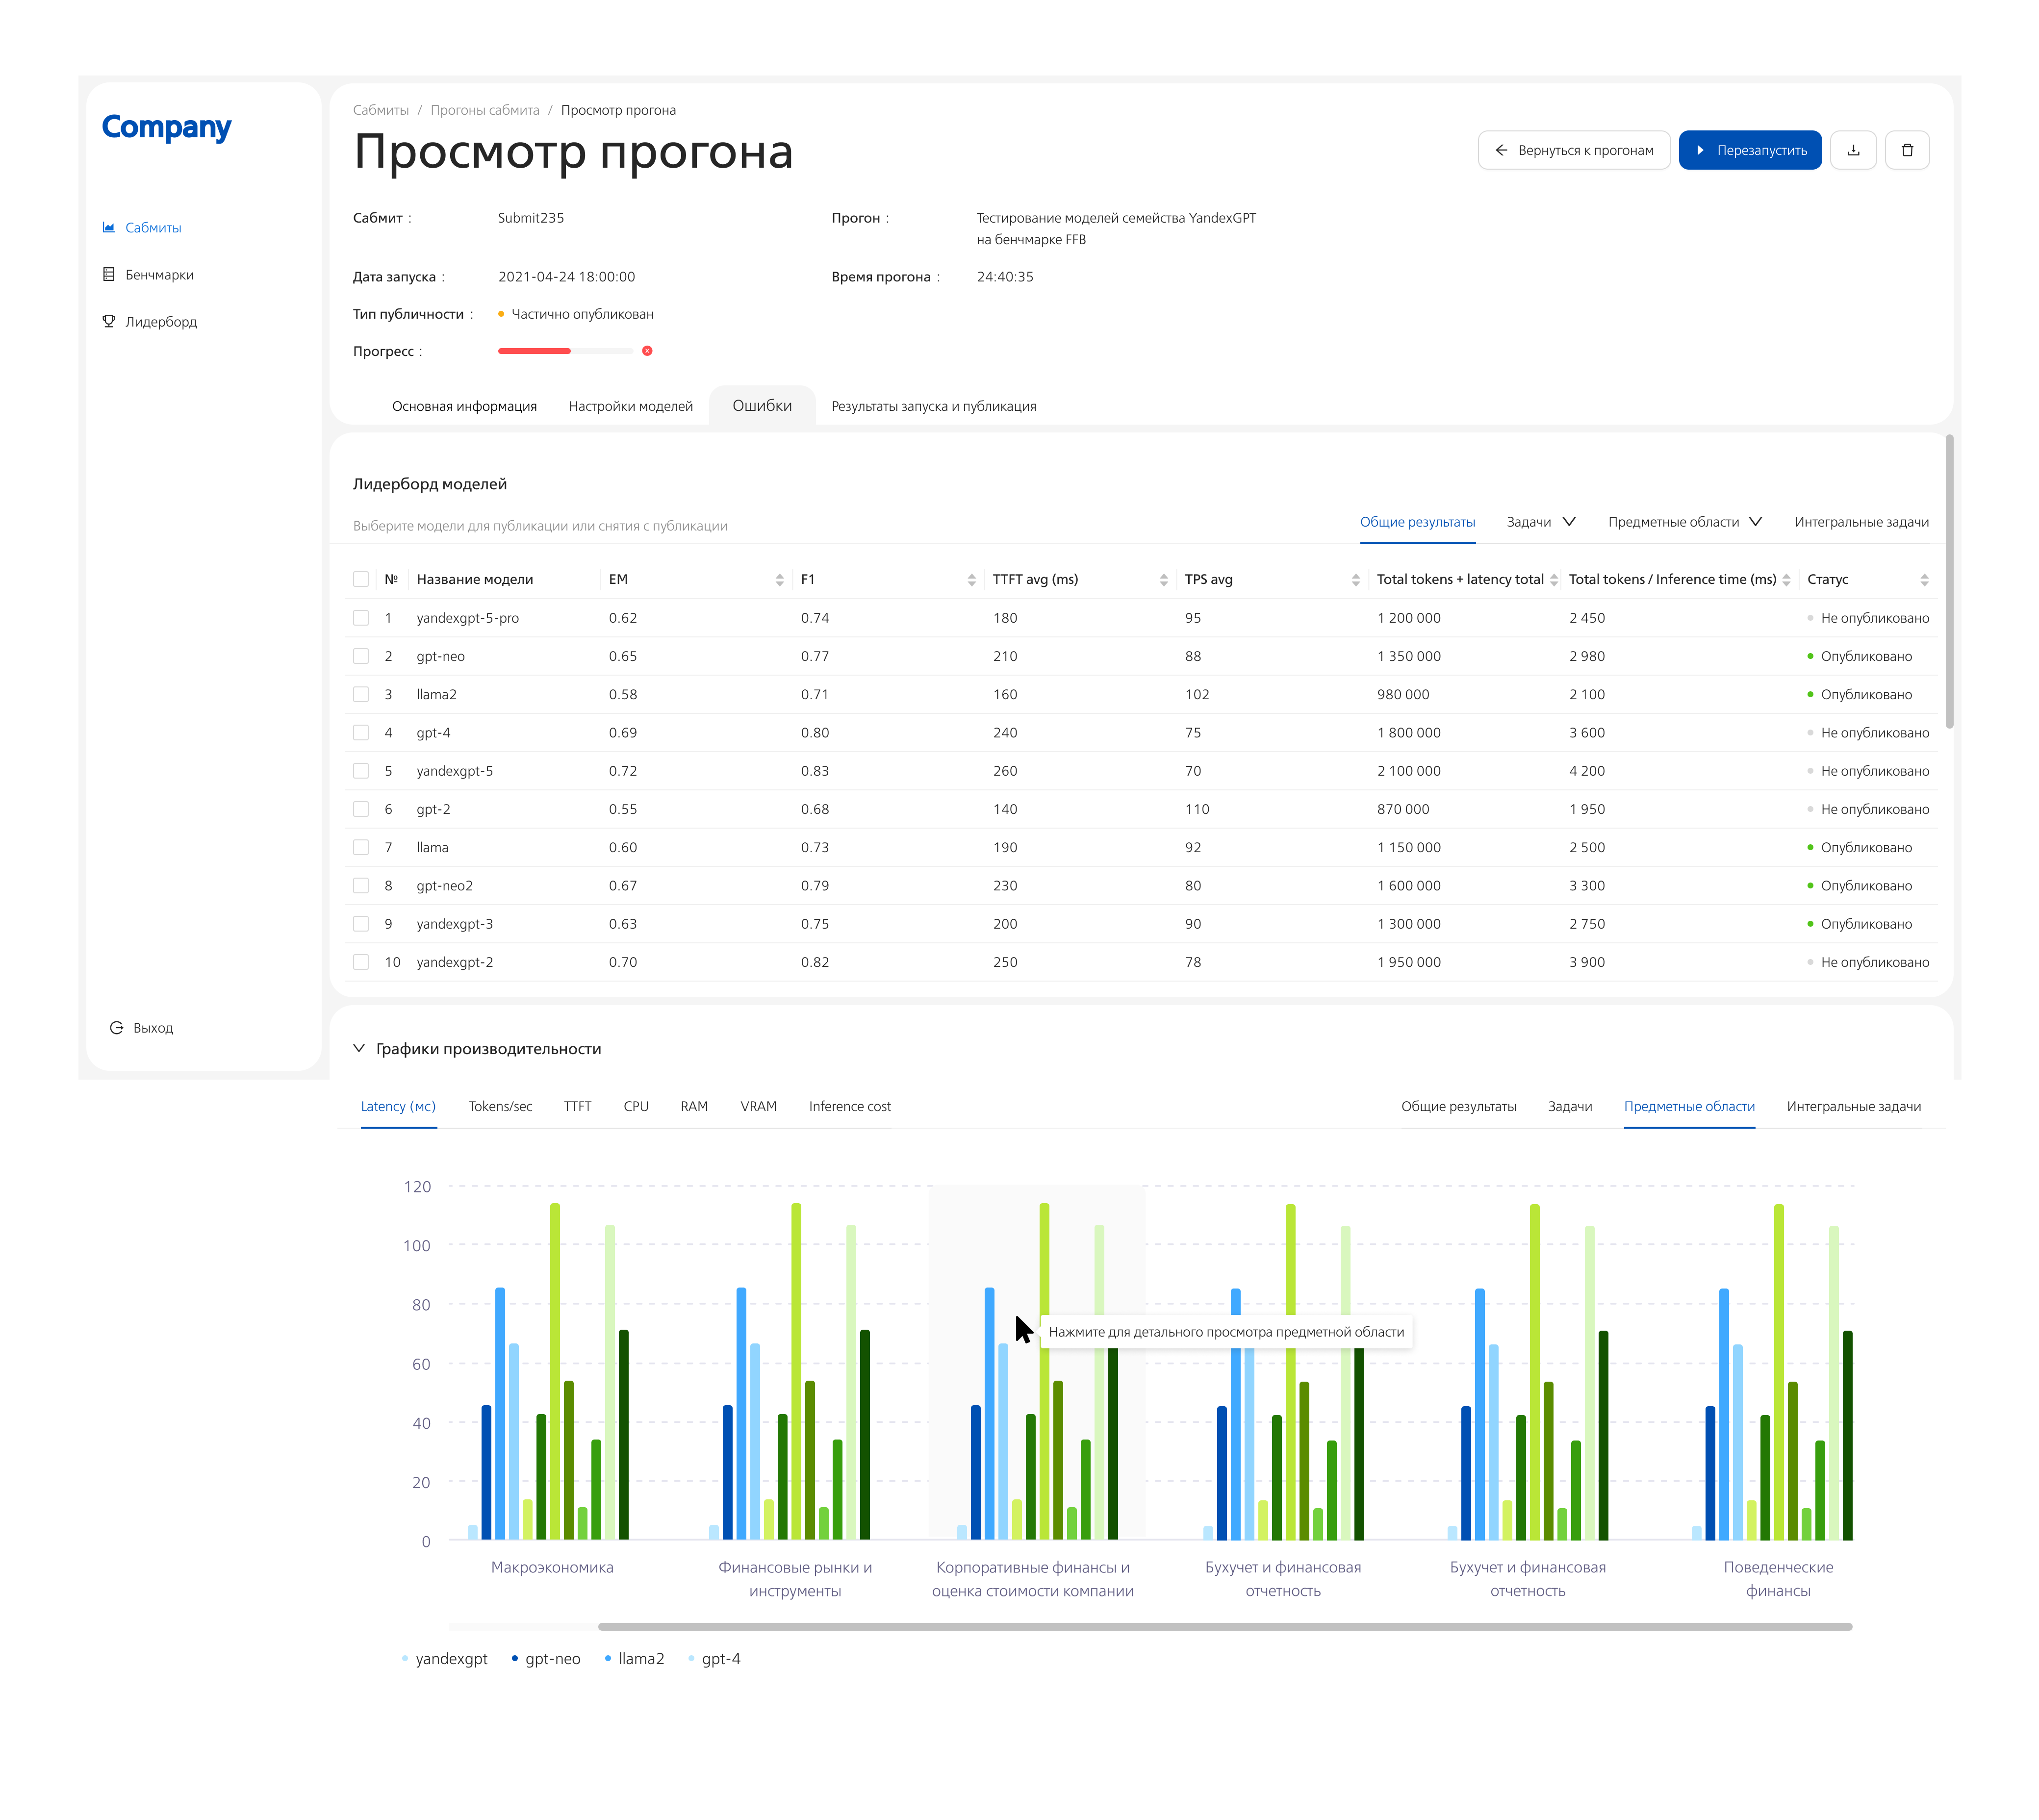Collapse the Графики производительности section

click(x=359, y=1048)
